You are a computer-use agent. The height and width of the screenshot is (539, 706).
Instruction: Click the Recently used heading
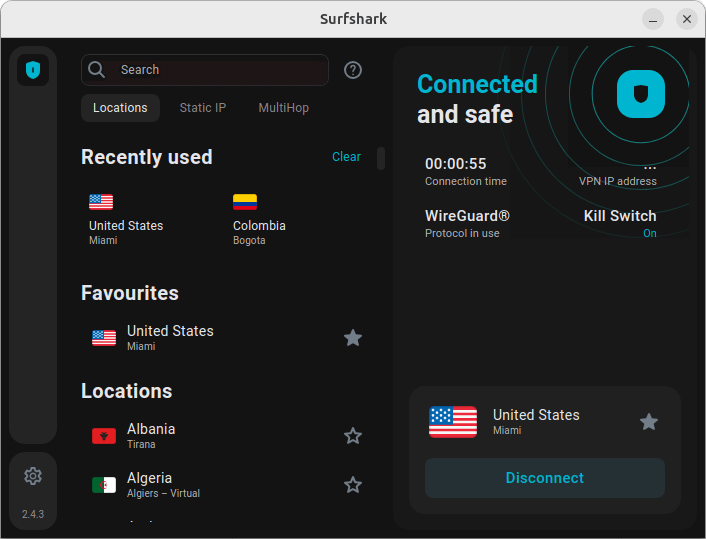click(147, 157)
